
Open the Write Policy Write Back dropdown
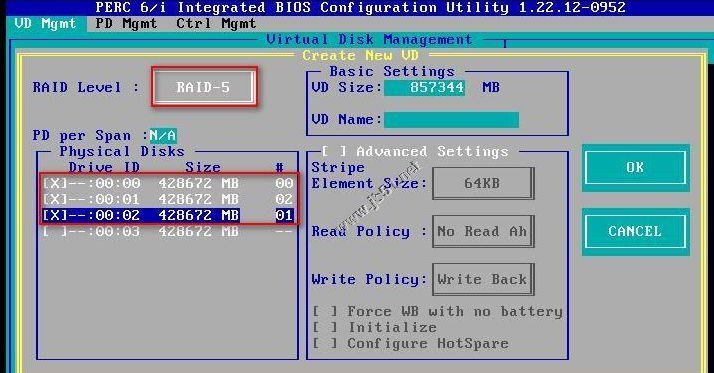coord(483,279)
